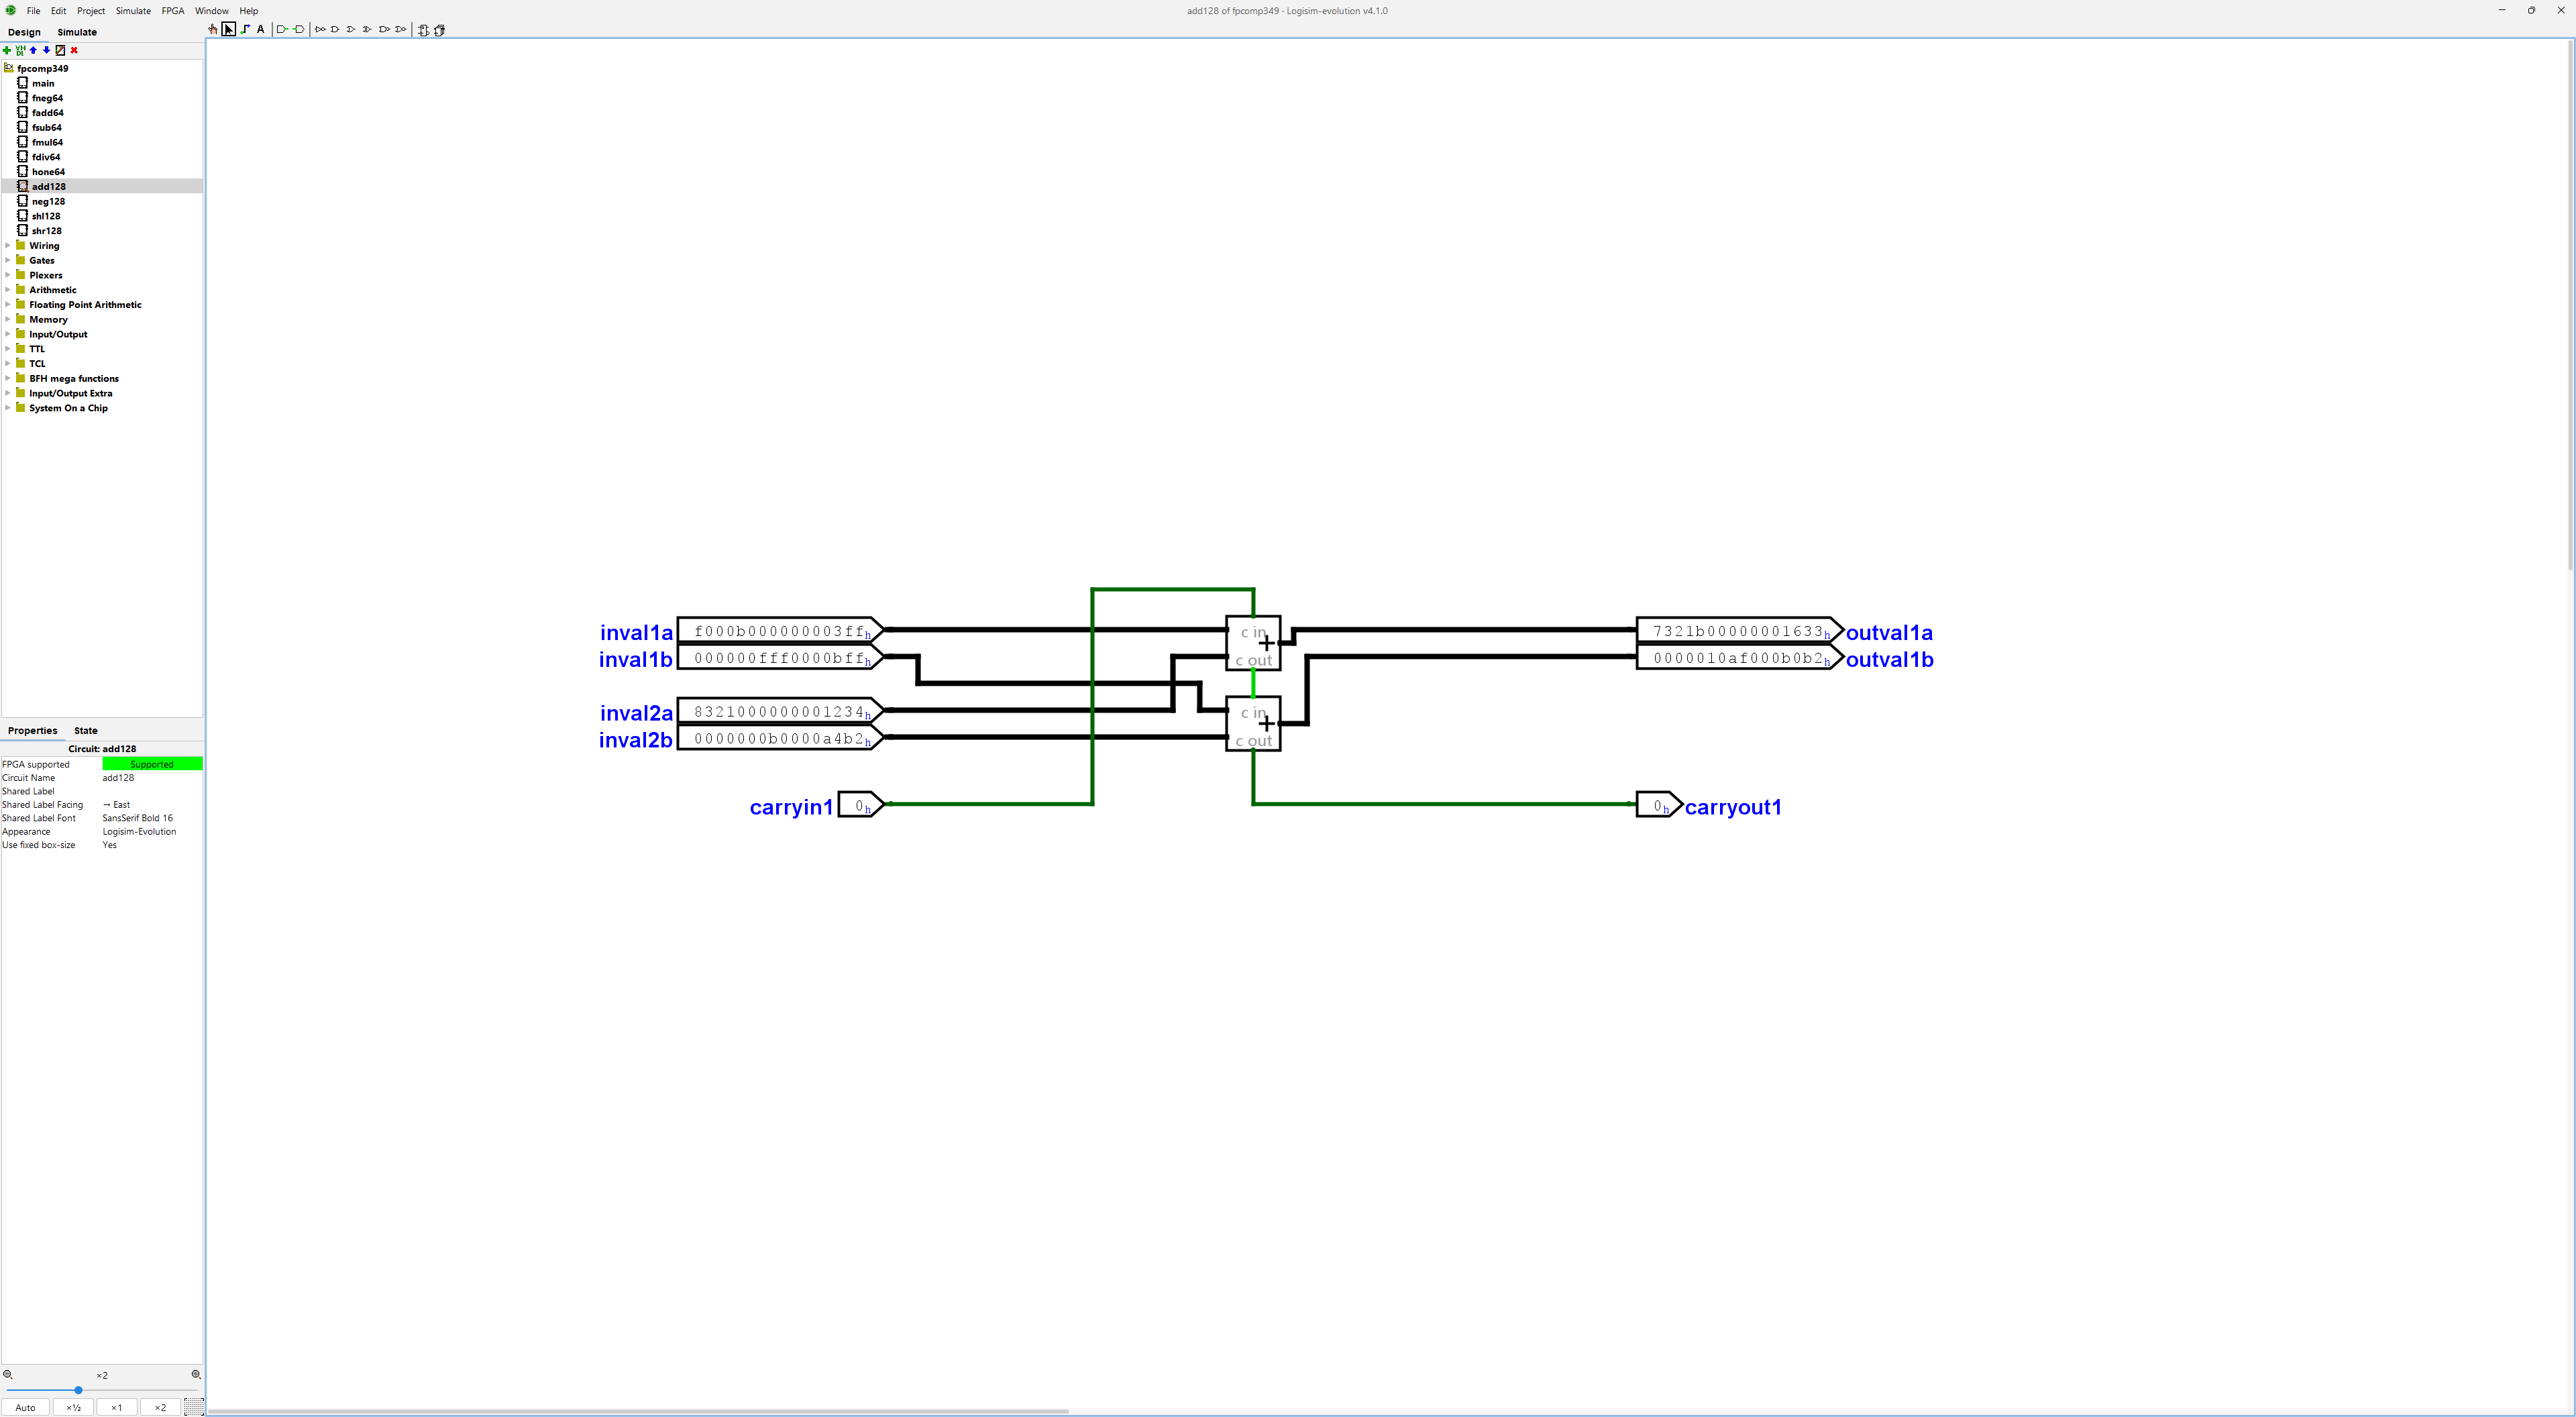Click the red X delete circuit icon

pyautogui.click(x=74, y=50)
